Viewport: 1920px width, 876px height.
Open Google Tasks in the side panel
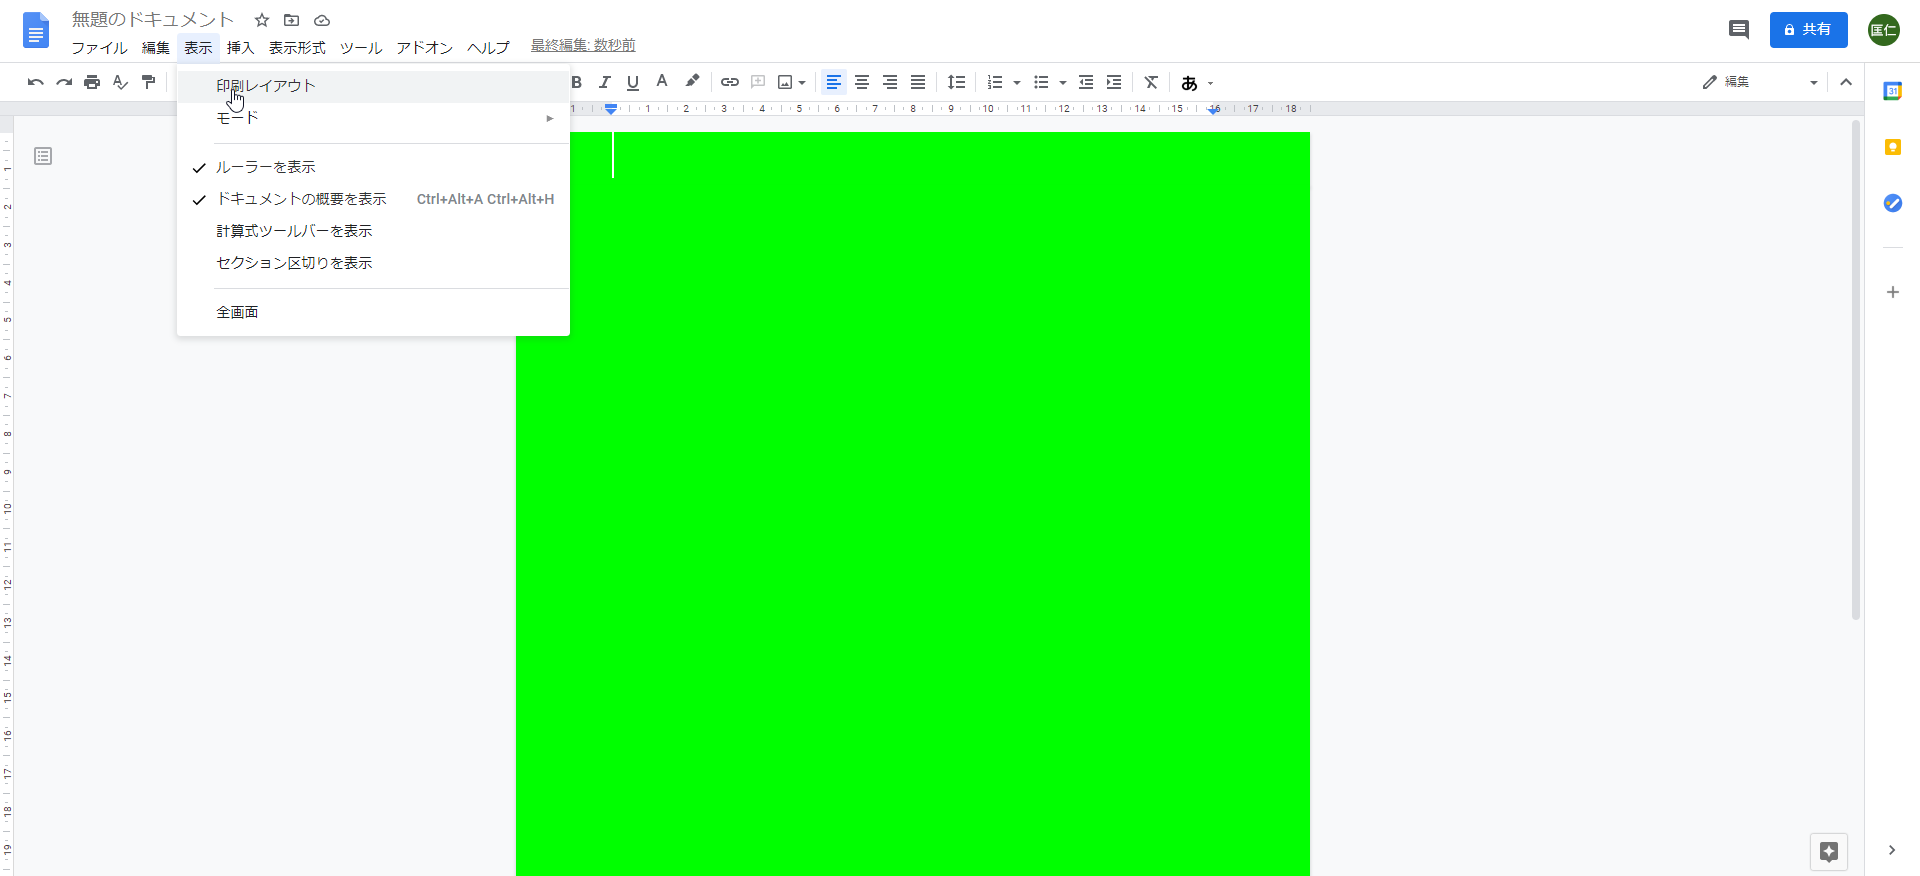click(x=1892, y=203)
